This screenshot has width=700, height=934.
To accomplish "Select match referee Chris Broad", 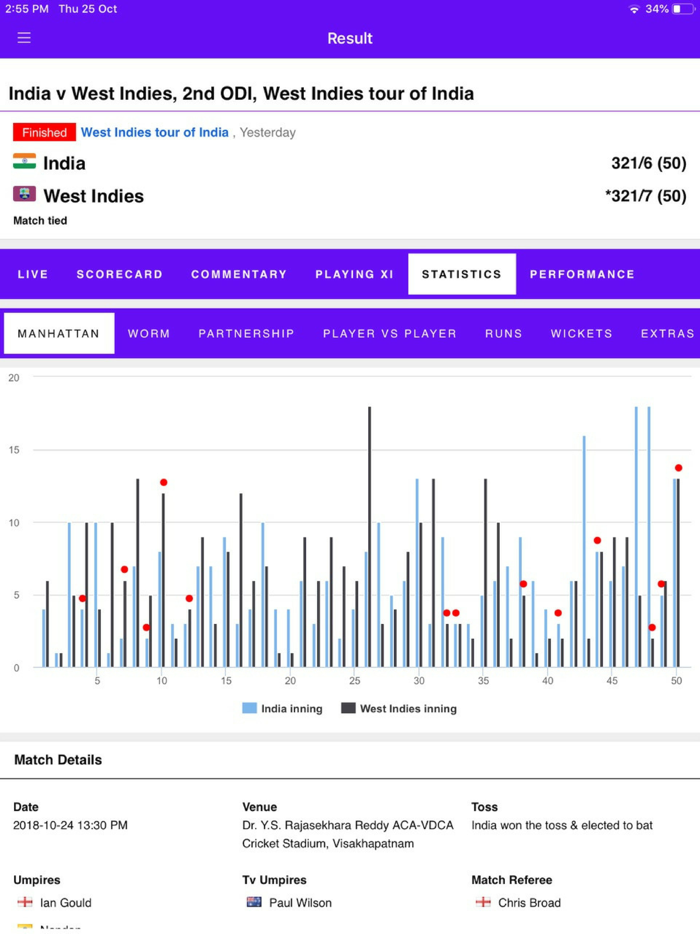I will pos(530,902).
